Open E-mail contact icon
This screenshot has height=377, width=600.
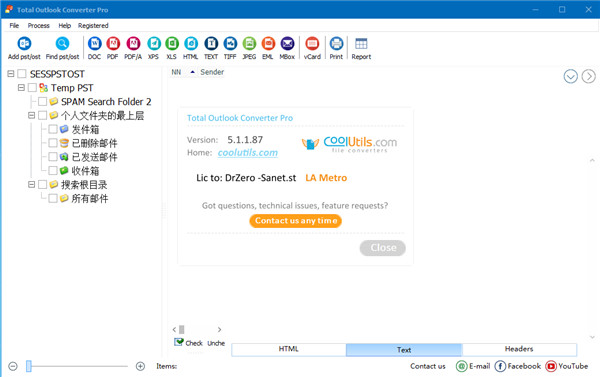(461, 366)
